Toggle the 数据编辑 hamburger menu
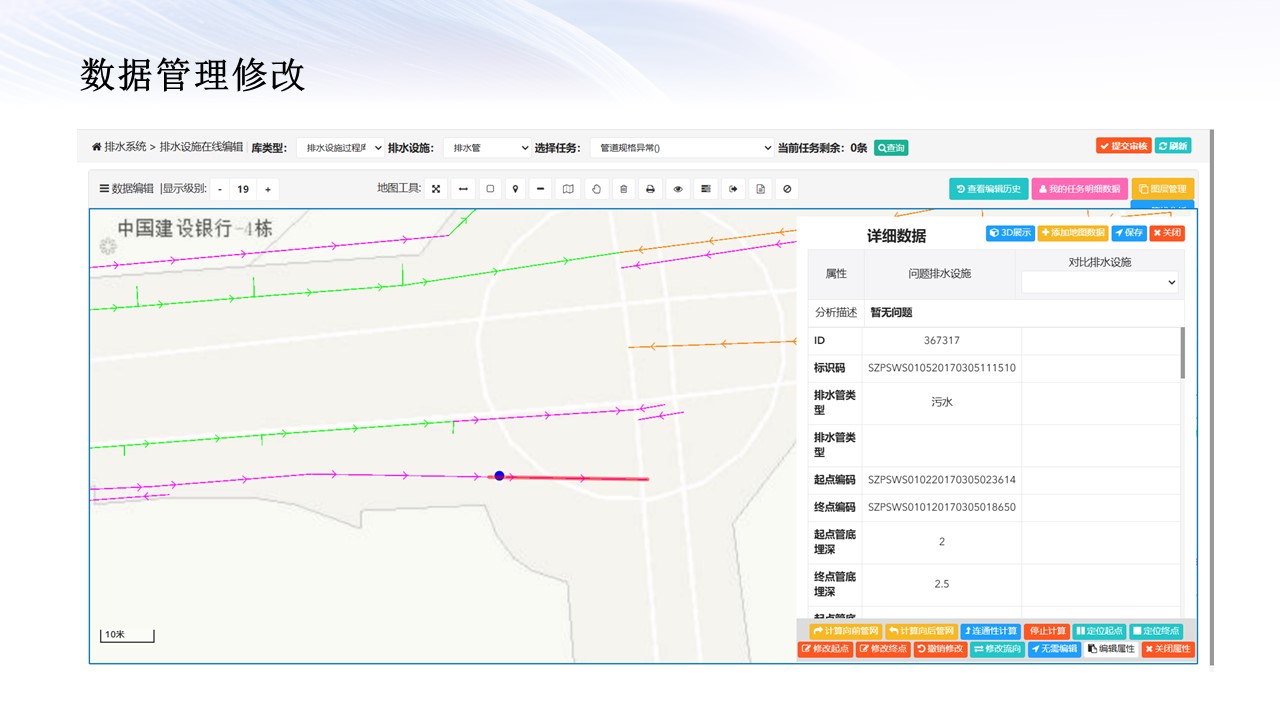 tap(104, 189)
